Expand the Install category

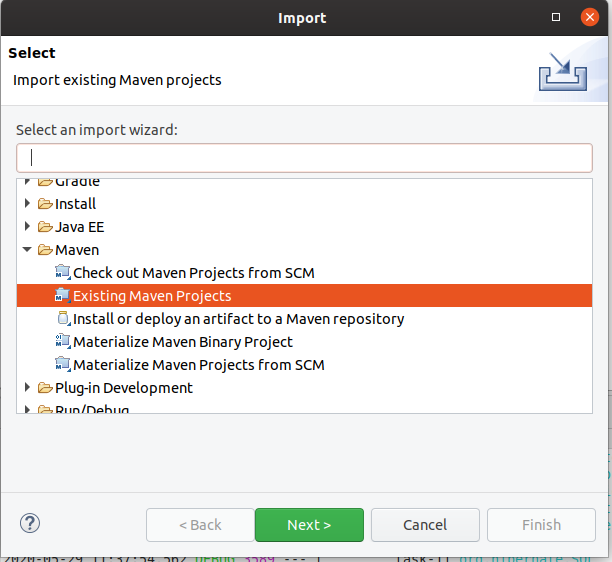point(28,204)
